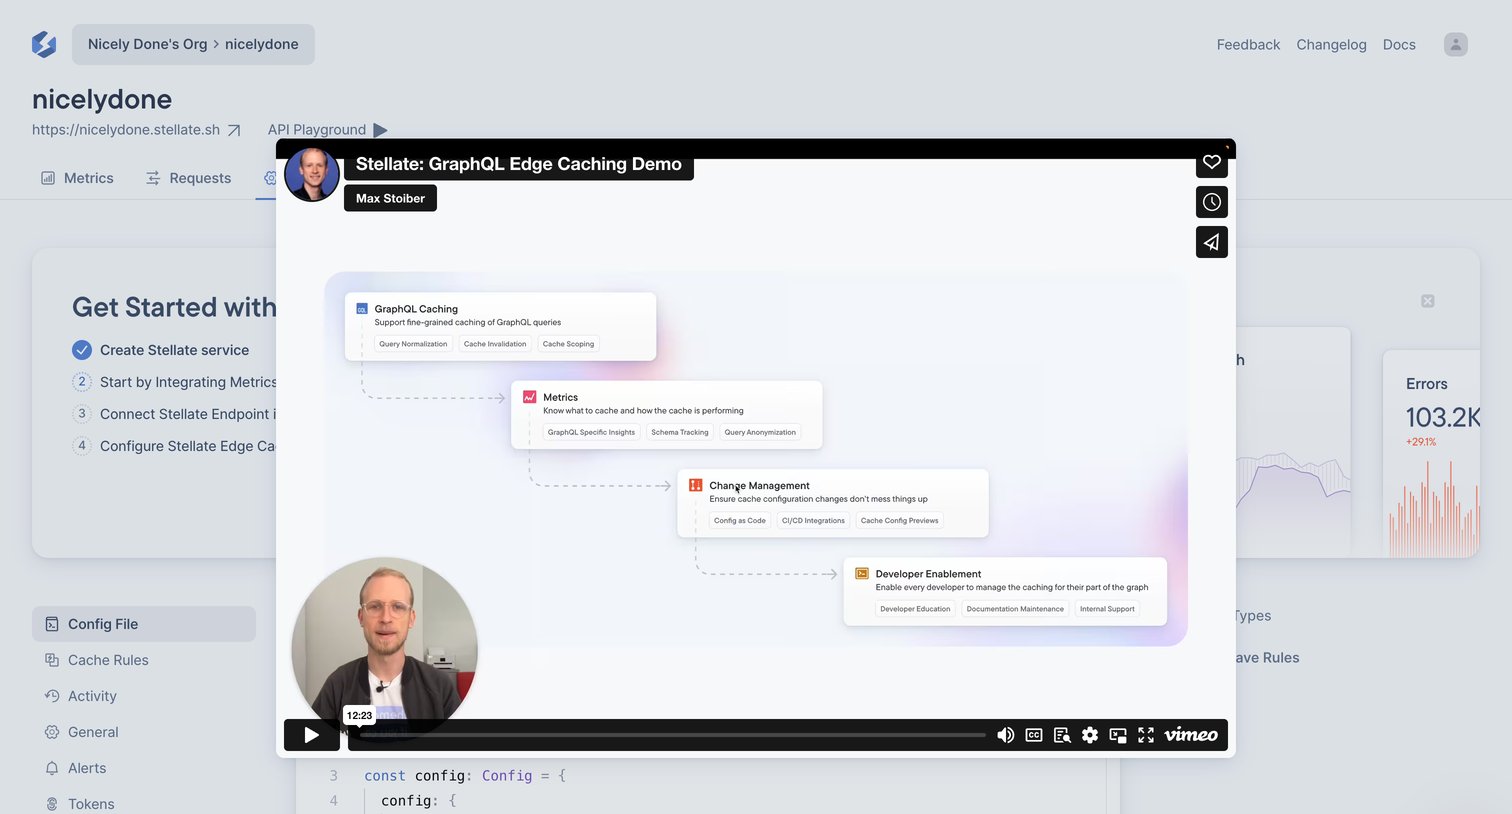The height and width of the screenshot is (814, 1512).
Task: Click the Nicely Done's Org breadcrumb
Action: (147, 44)
